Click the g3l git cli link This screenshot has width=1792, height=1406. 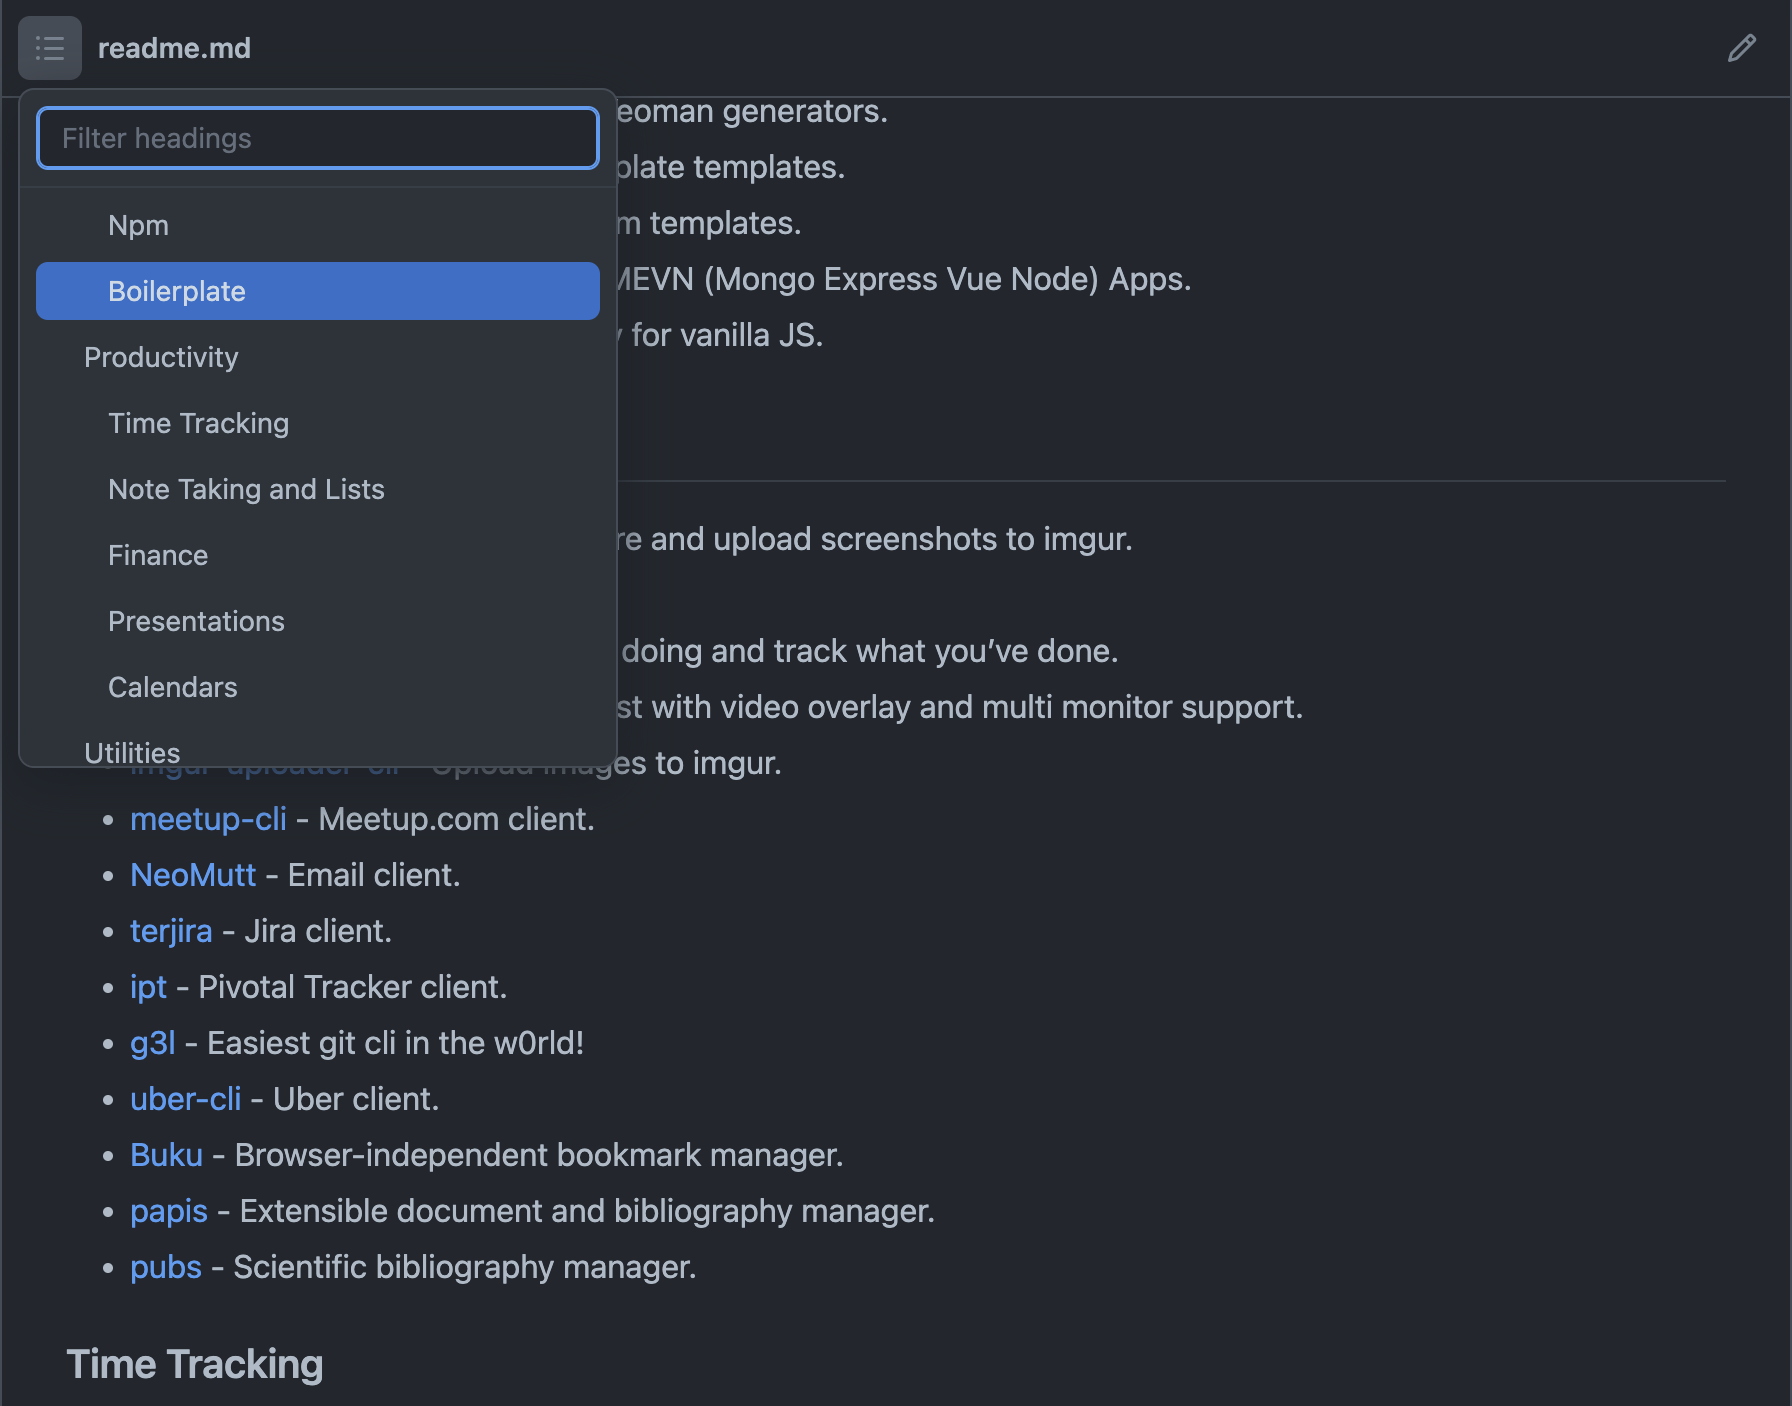(153, 1042)
